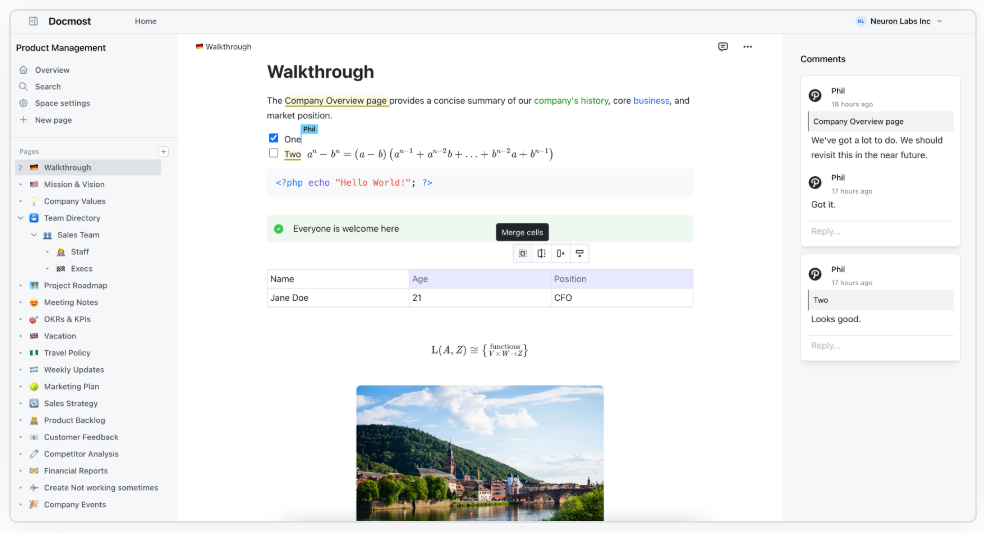Click the airplane icon for Create Not working

click(34, 488)
